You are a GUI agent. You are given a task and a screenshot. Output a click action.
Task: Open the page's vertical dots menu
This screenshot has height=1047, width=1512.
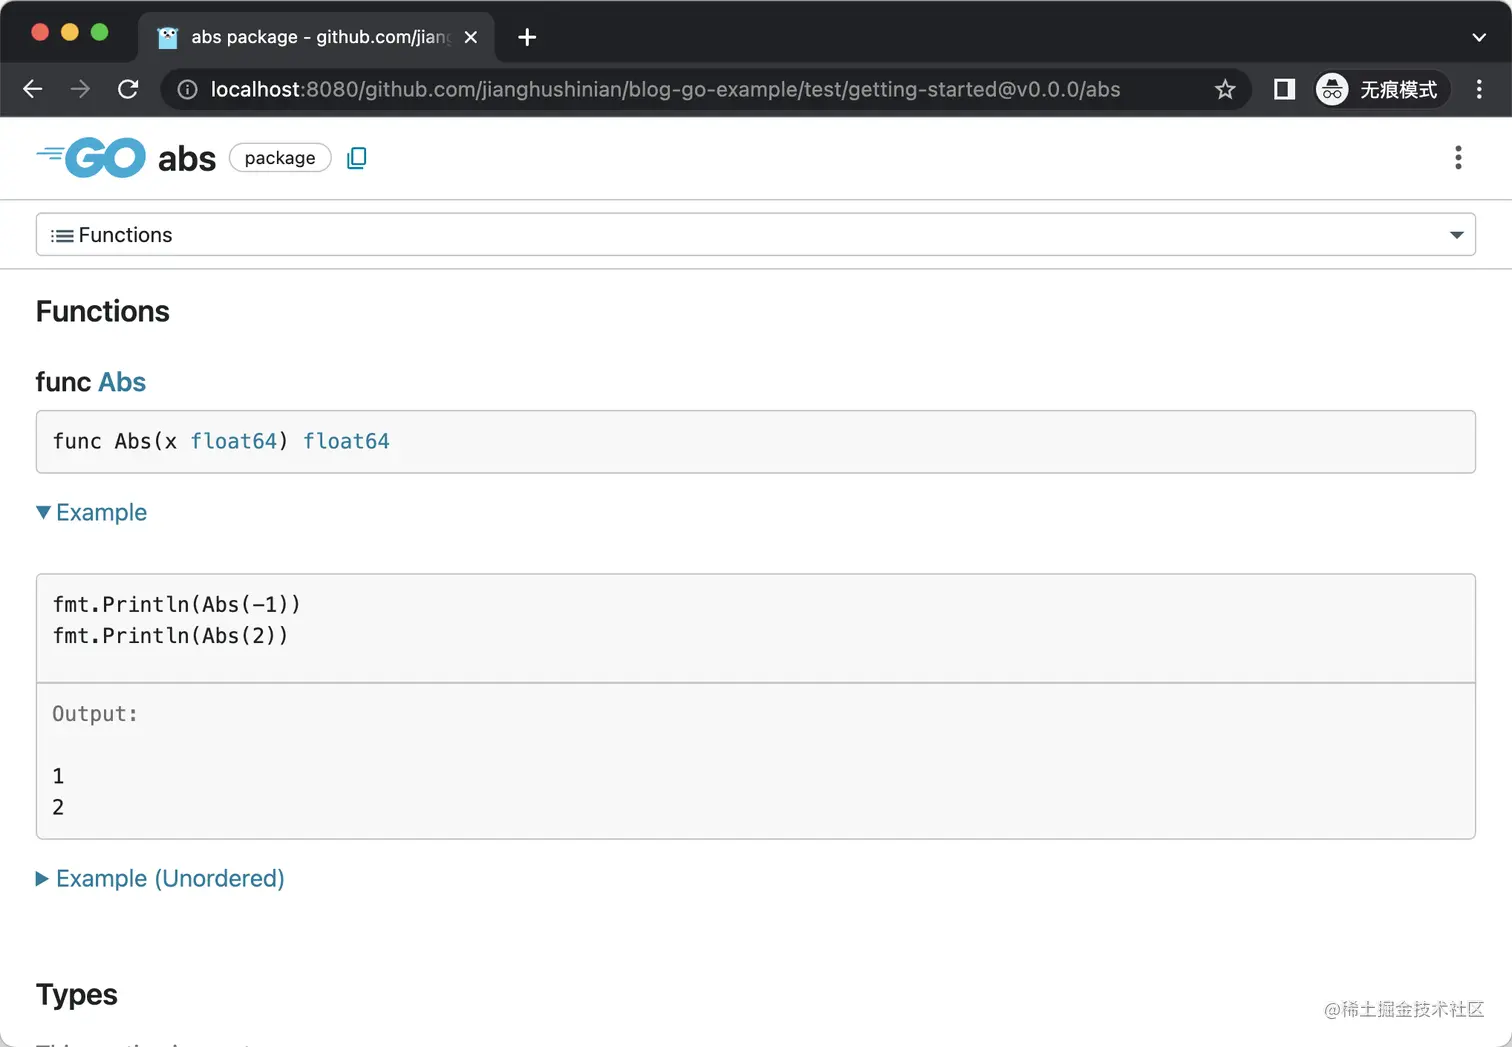click(x=1458, y=158)
